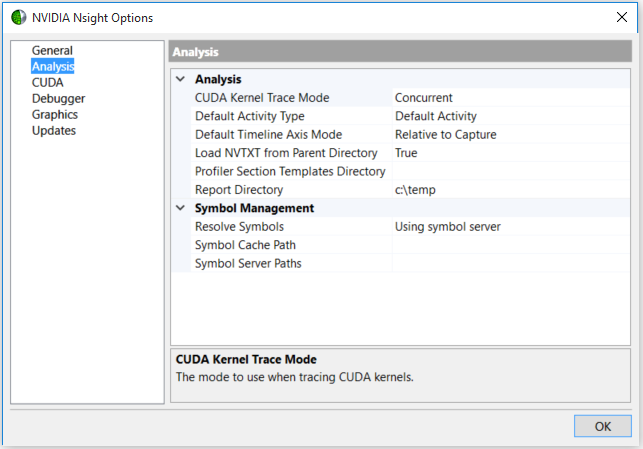Click the NVIDIA Nsight logo icon
The image size is (643, 449).
click(x=18, y=18)
